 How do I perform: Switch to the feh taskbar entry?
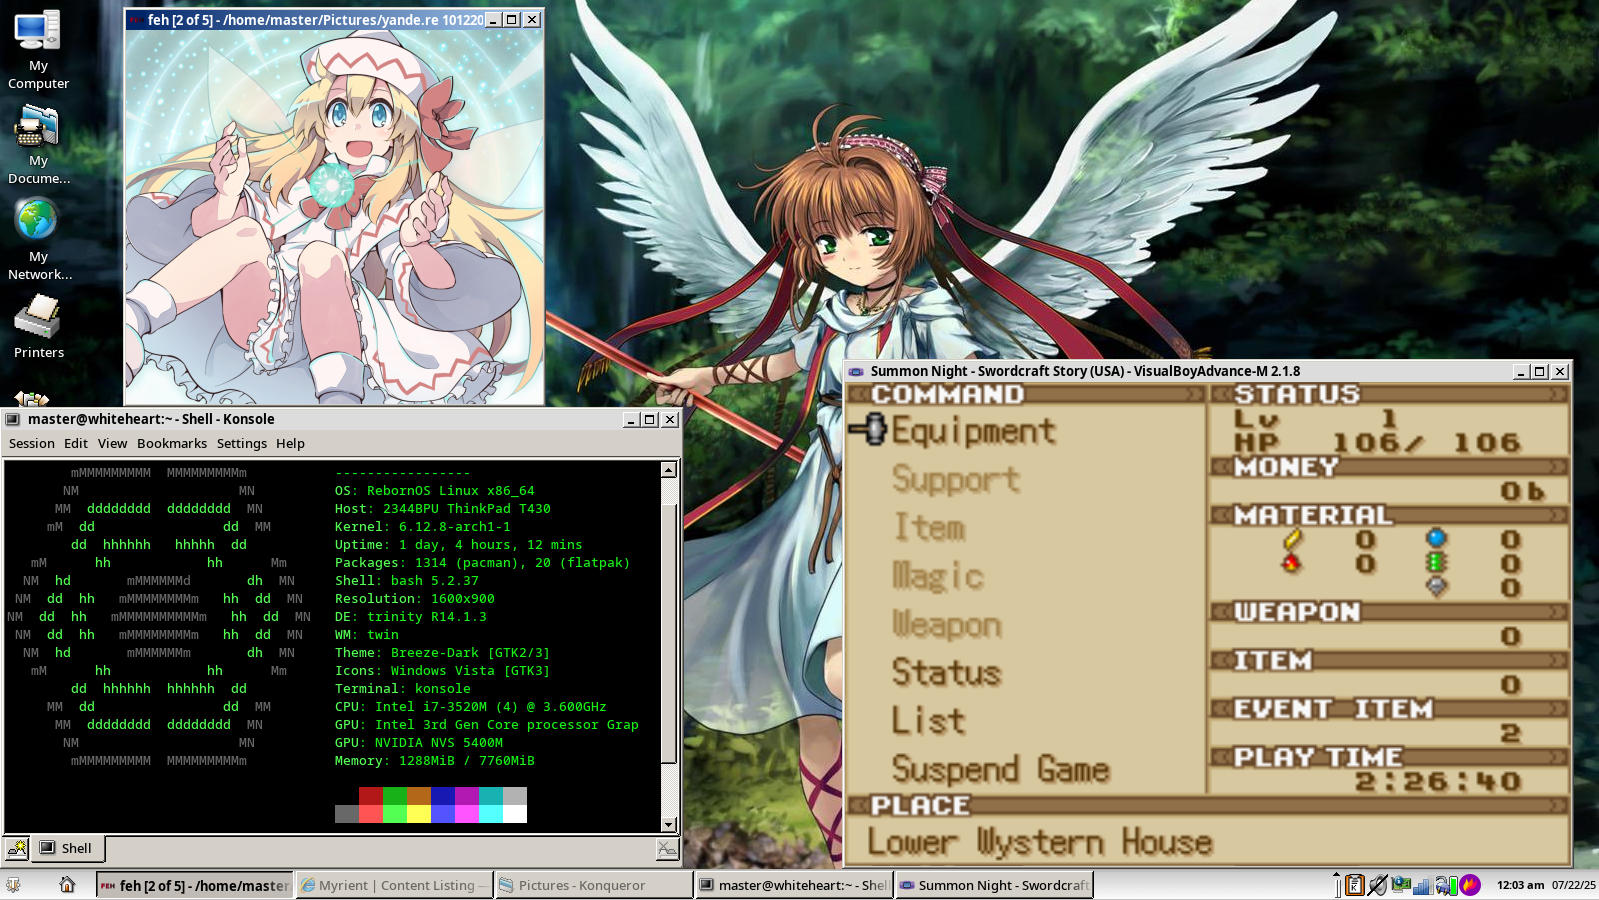tap(194, 885)
